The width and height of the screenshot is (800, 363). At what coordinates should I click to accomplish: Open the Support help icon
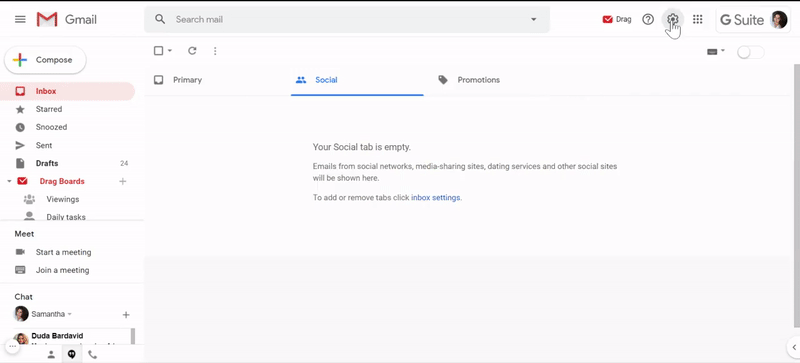648,19
